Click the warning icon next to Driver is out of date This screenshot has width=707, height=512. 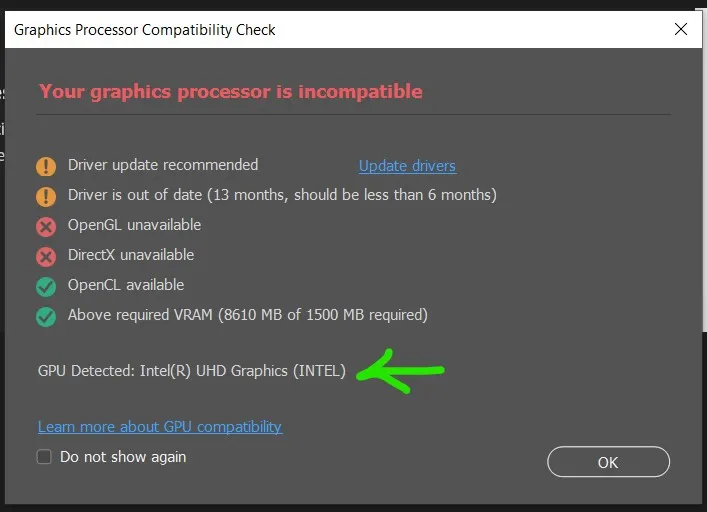tap(46, 196)
